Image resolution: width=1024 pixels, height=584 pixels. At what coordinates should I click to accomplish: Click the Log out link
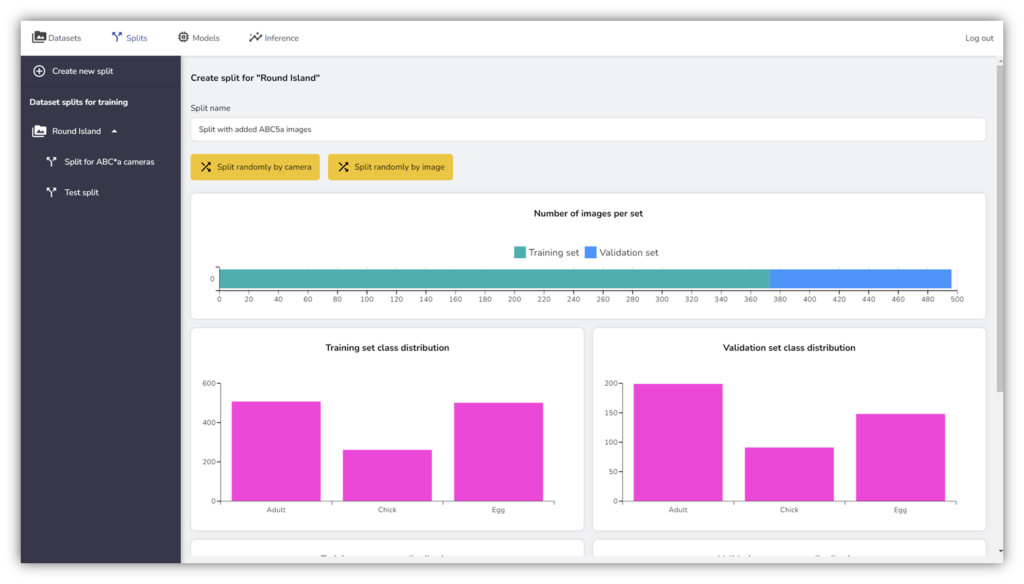click(978, 38)
